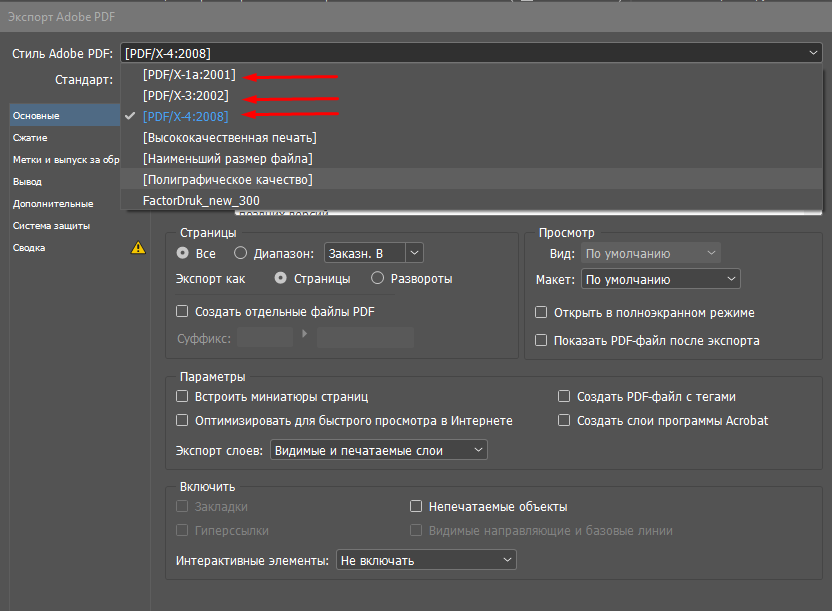
Task: Enable Открыть в полноэкранном режиме
Action: (541, 312)
